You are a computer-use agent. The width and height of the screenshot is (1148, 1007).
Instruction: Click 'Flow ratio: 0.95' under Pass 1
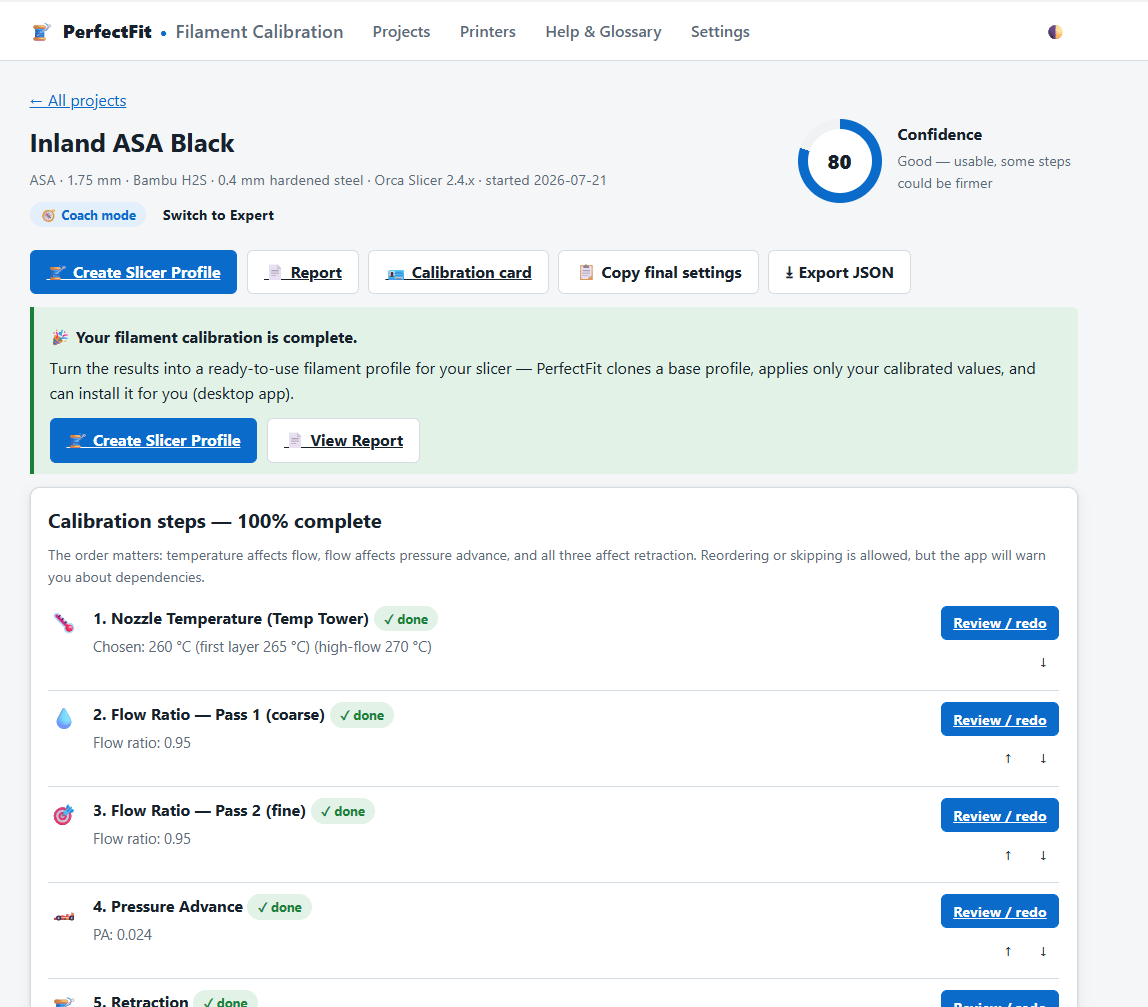[x=142, y=743]
